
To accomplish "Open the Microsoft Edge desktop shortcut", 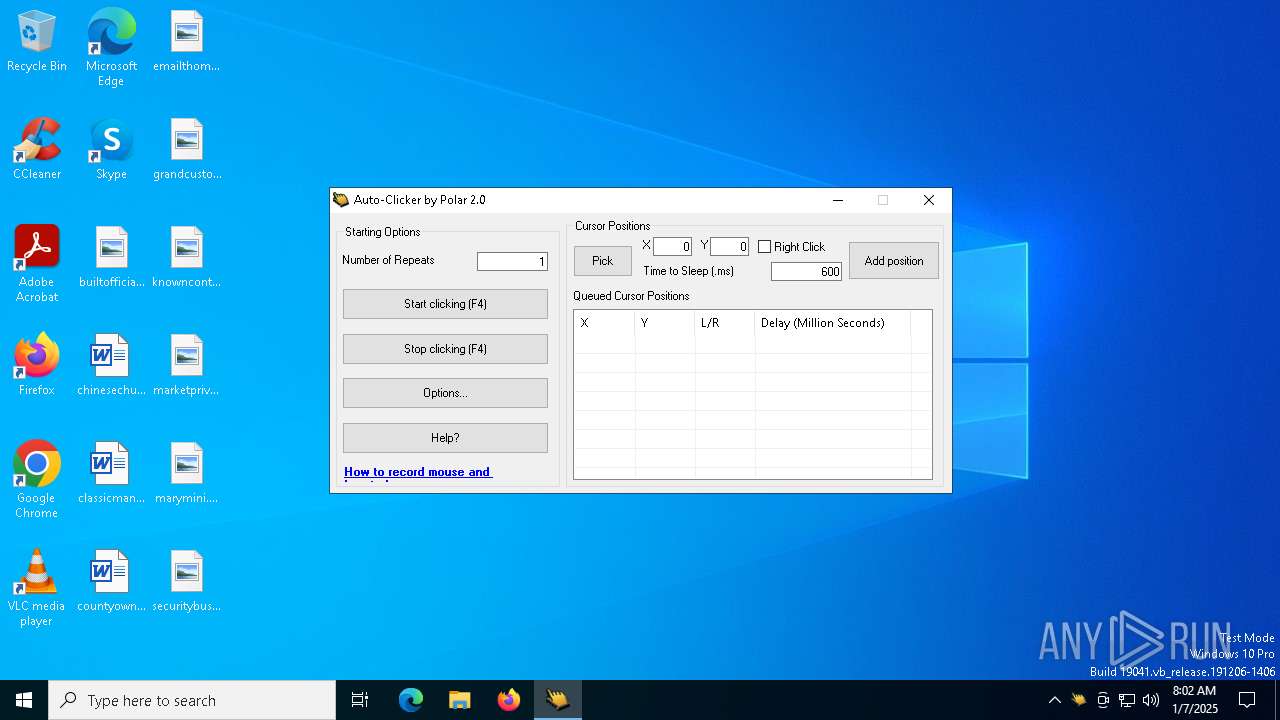I will coord(111,47).
